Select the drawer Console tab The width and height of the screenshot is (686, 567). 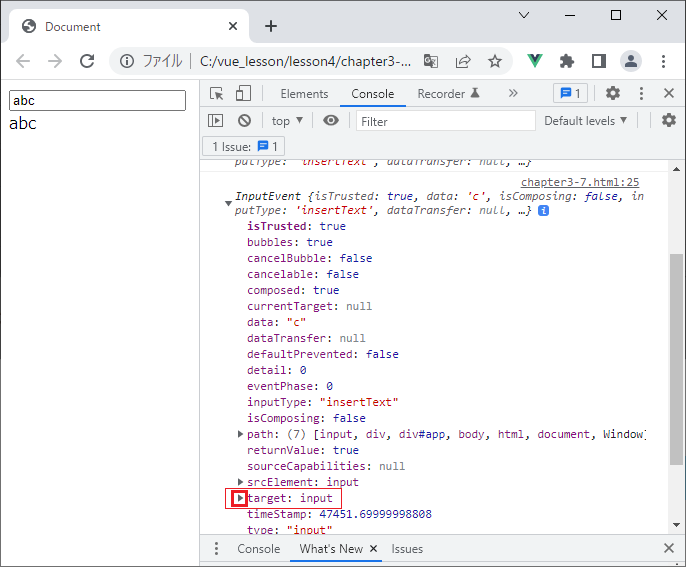coord(259,549)
